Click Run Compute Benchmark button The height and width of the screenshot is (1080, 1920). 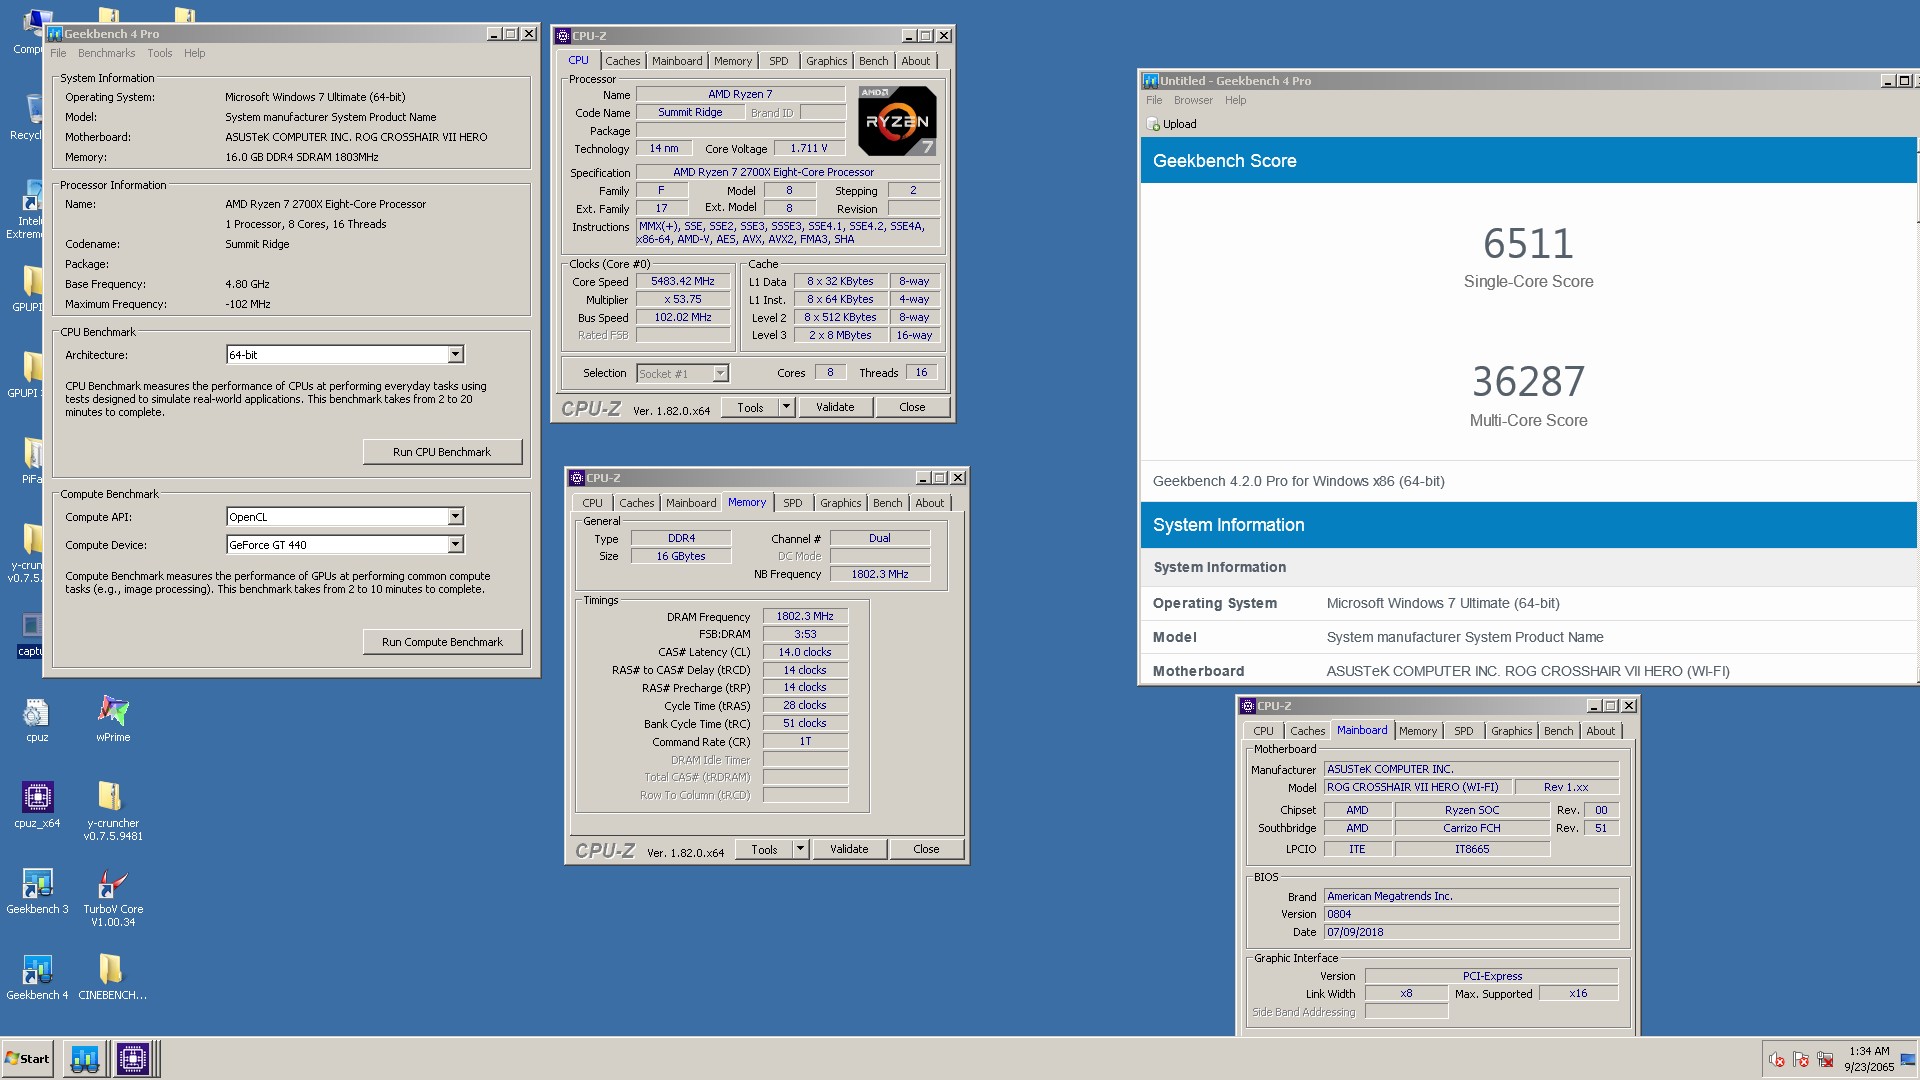tap(442, 642)
